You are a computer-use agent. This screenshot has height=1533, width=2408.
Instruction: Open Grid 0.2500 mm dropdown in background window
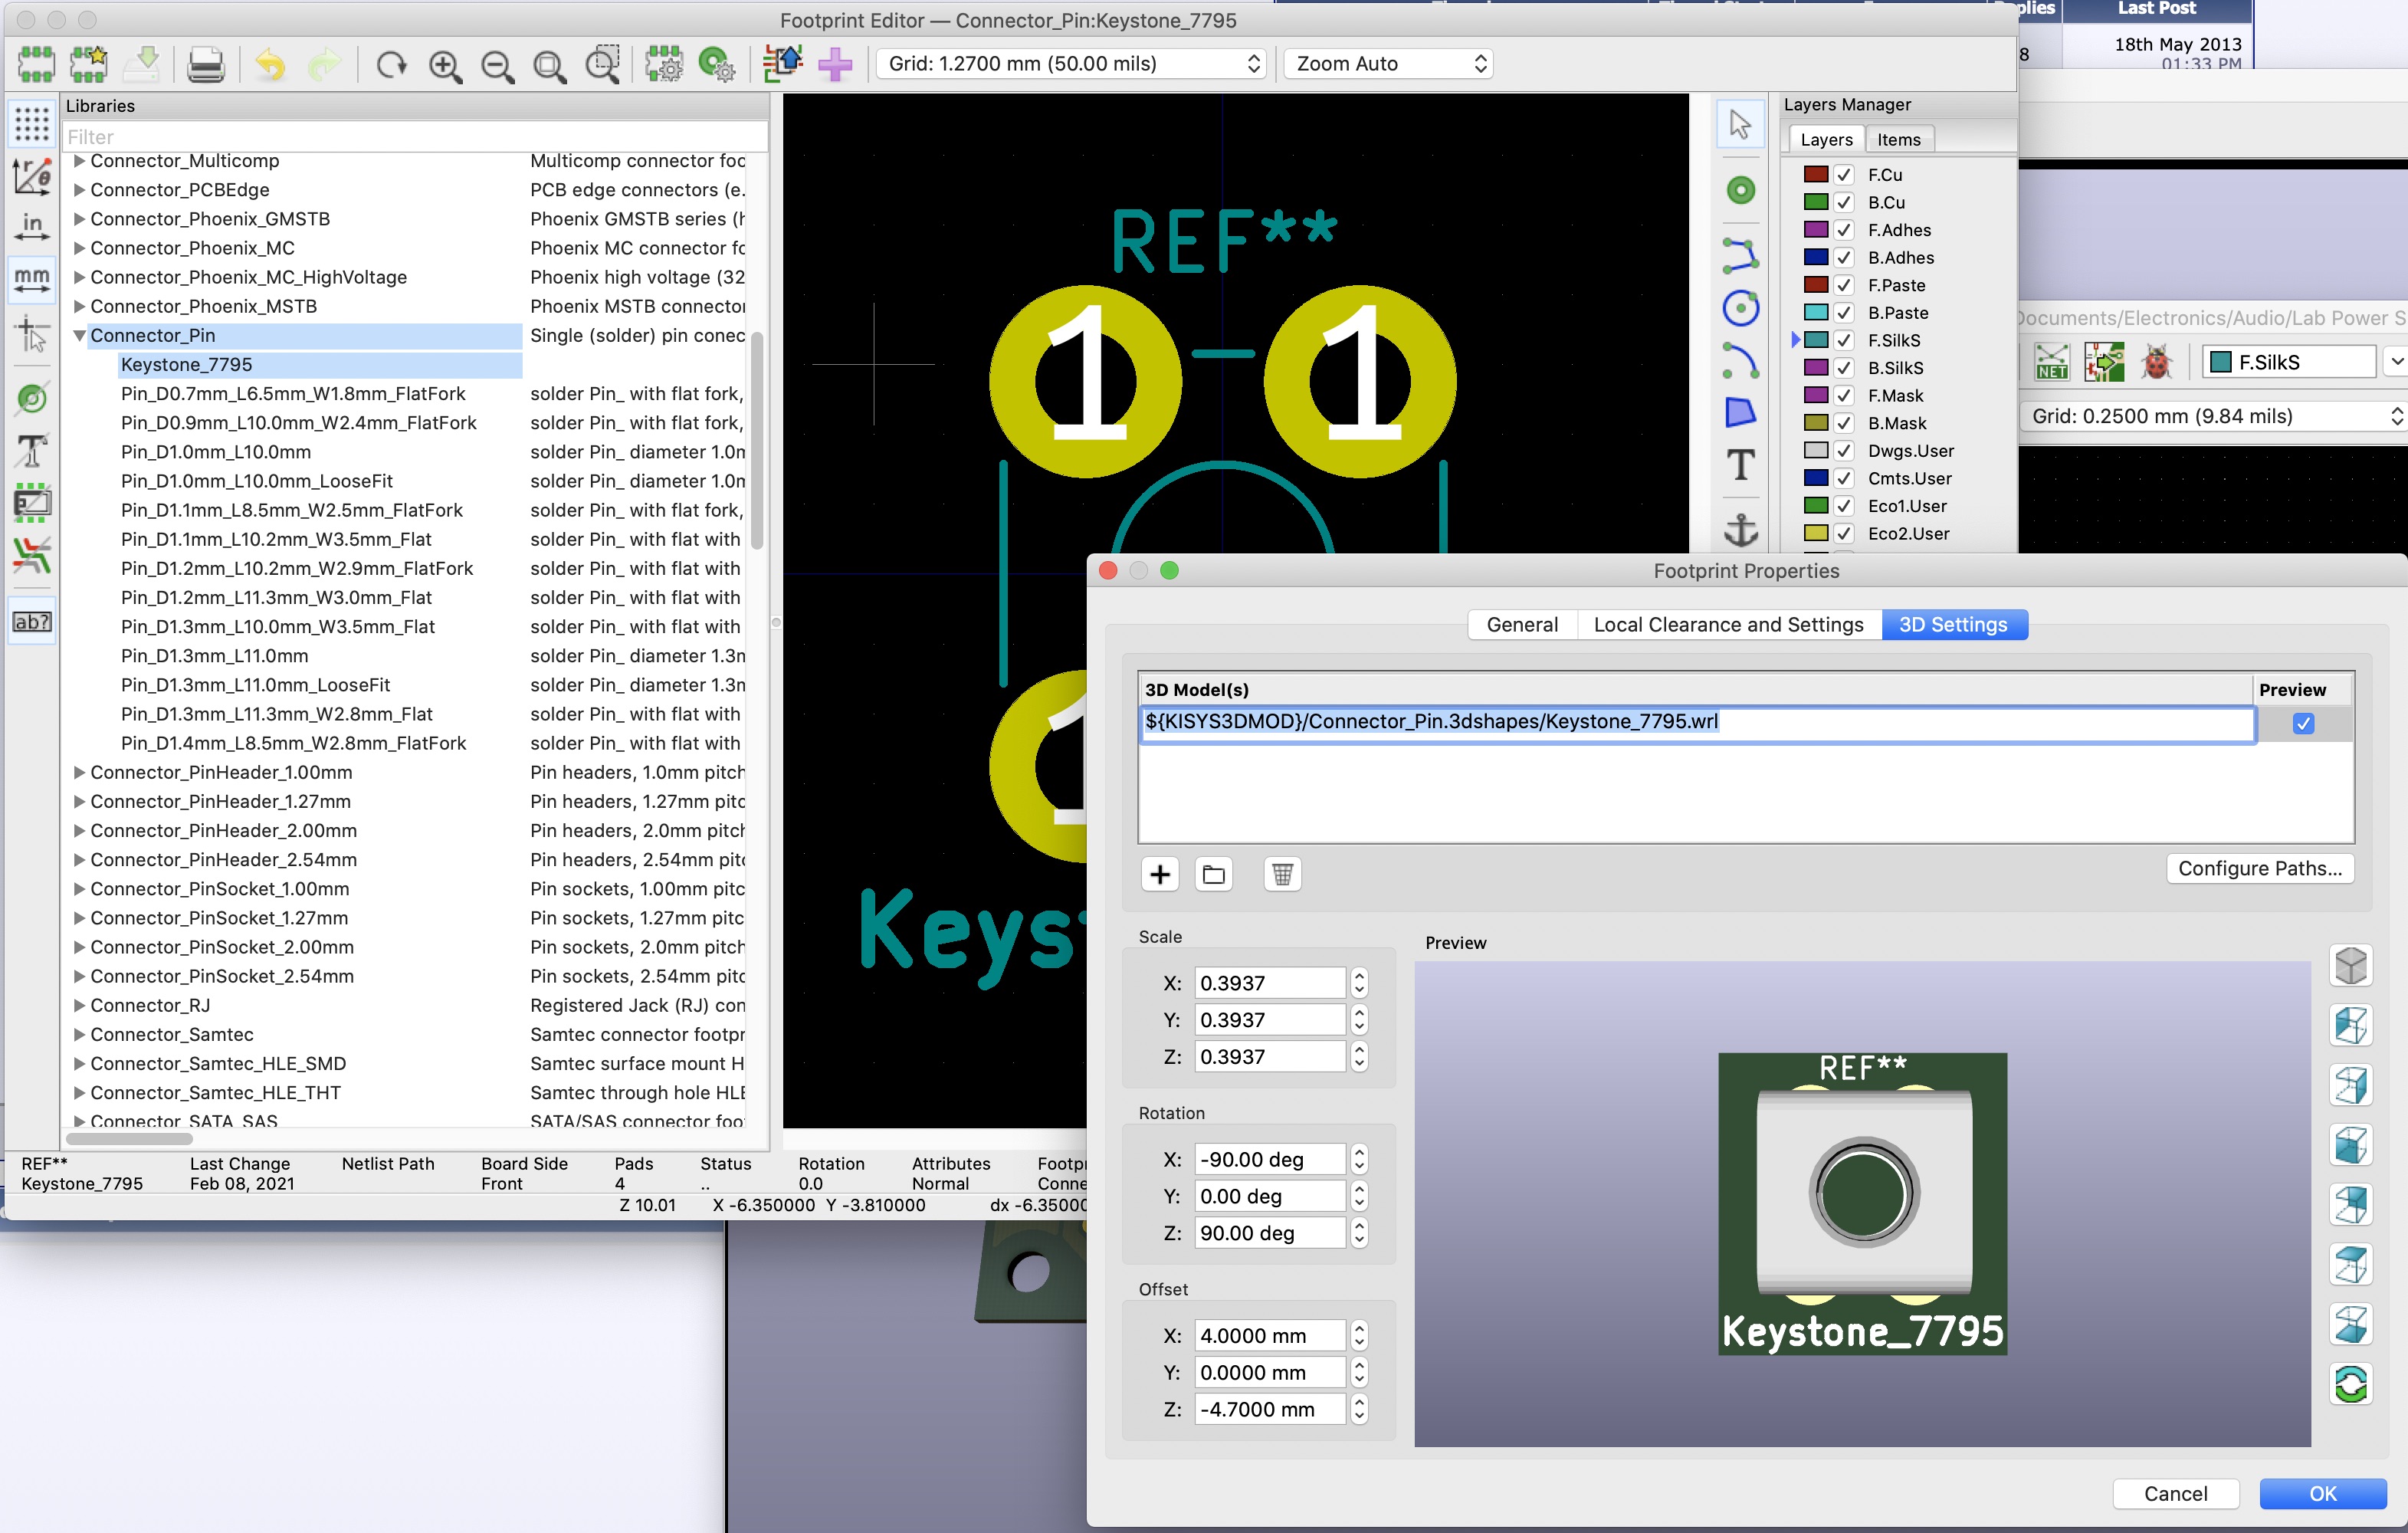[x=2213, y=416]
